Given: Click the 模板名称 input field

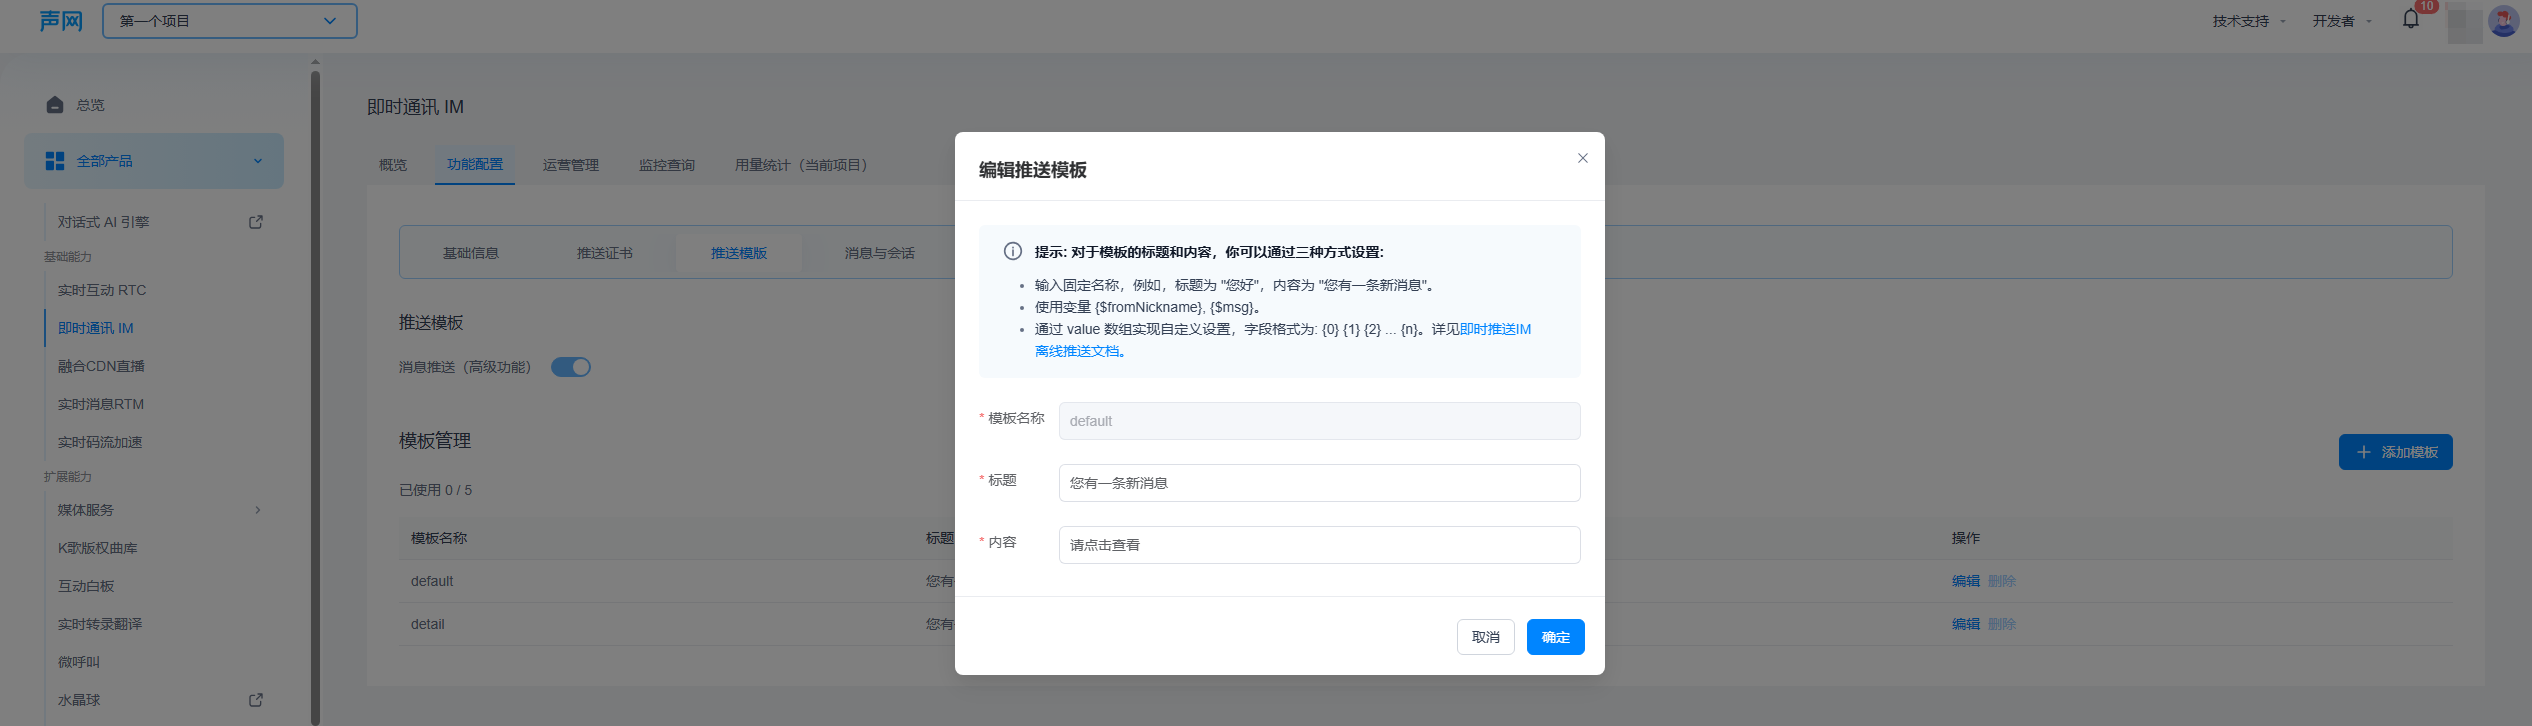Looking at the screenshot, I should point(1320,421).
